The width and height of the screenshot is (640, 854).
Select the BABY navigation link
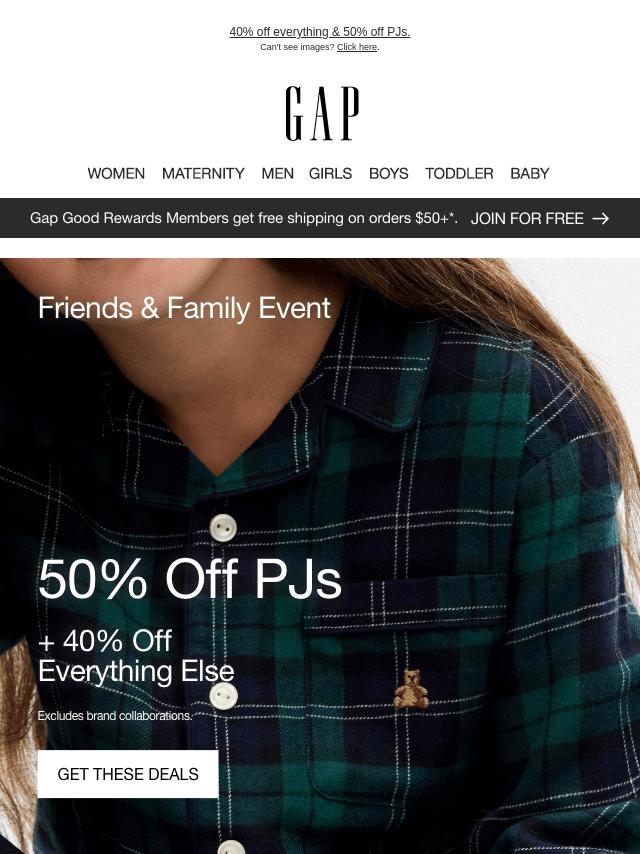coord(529,173)
